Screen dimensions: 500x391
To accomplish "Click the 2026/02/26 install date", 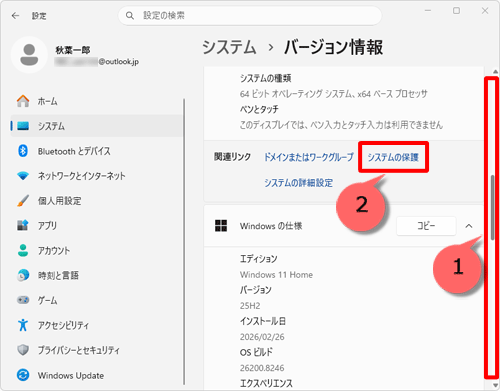I will 262,337.
